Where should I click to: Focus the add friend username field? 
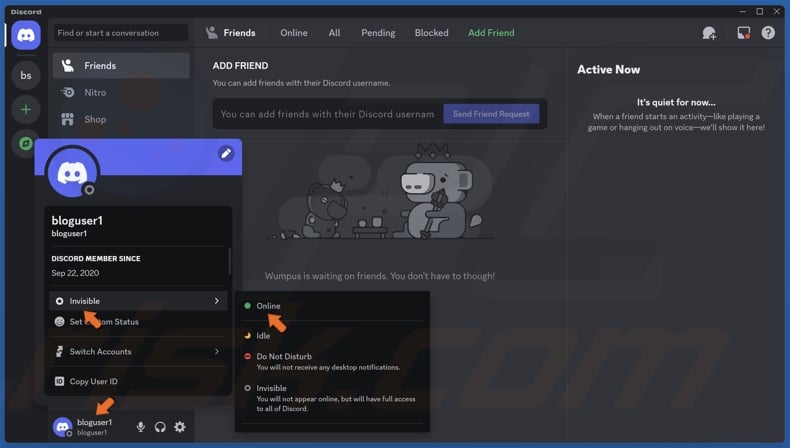point(327,114)
